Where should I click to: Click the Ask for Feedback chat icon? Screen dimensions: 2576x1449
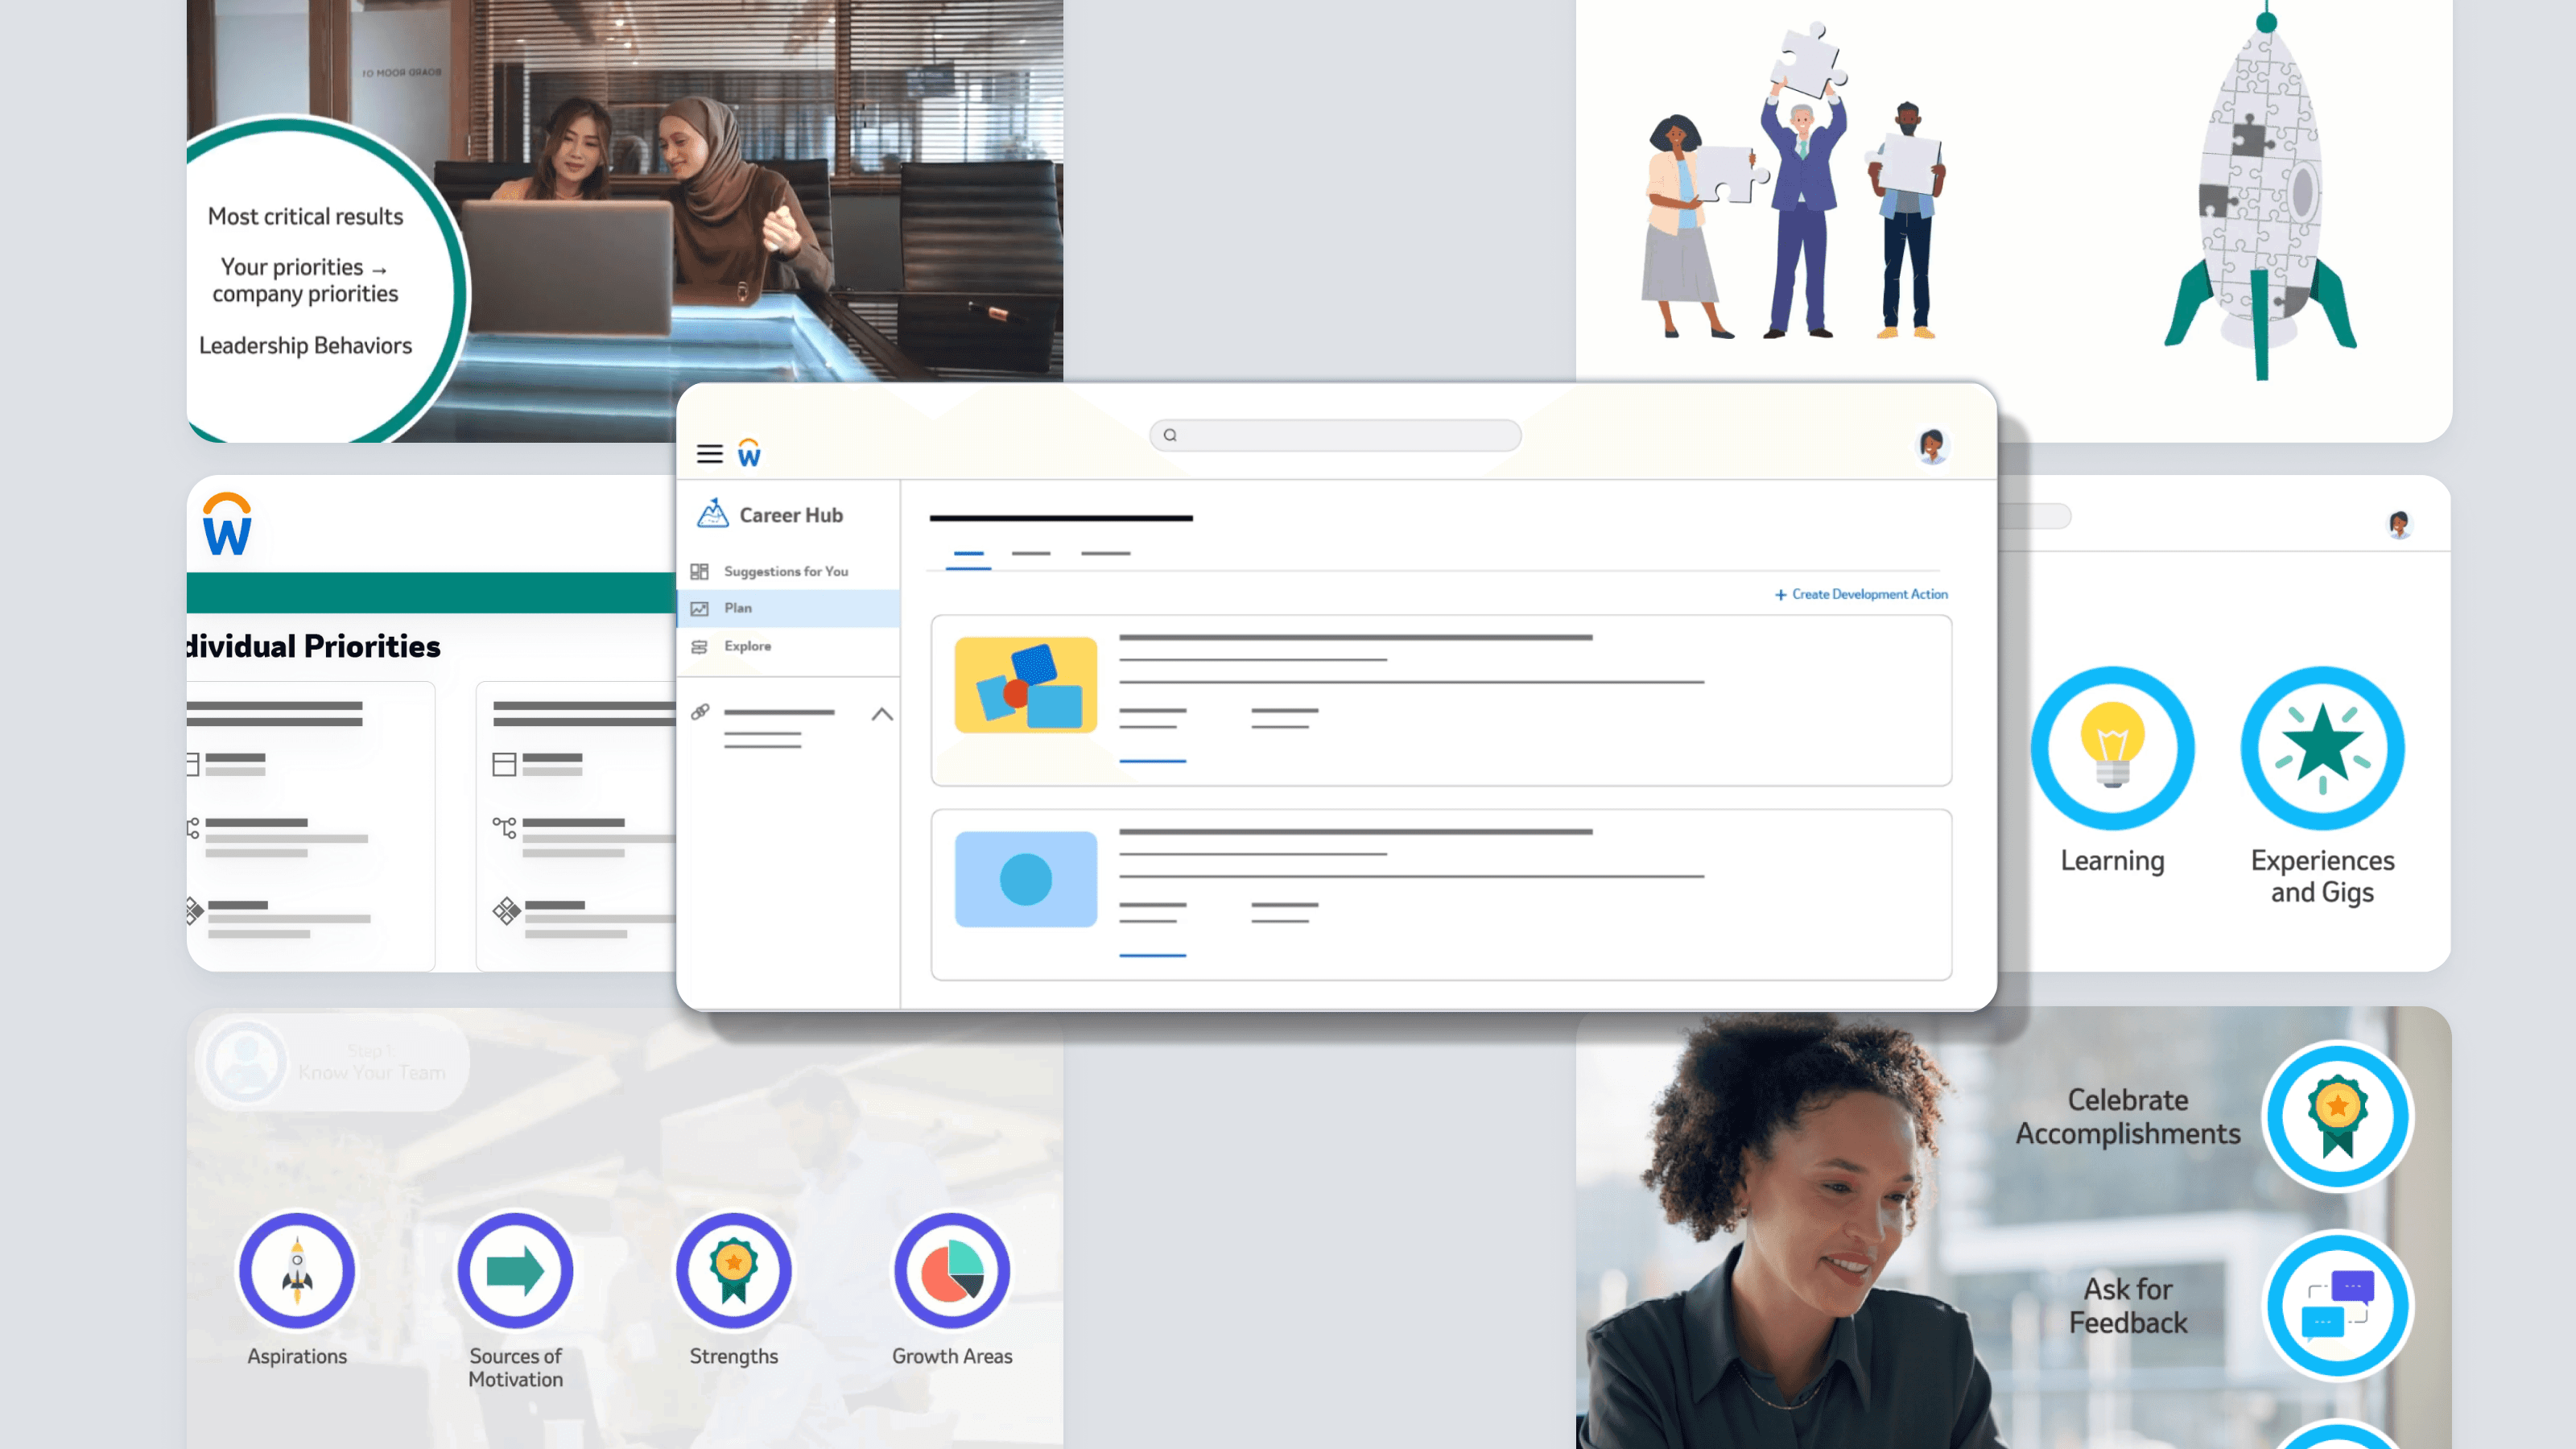coord(2337,1305)
